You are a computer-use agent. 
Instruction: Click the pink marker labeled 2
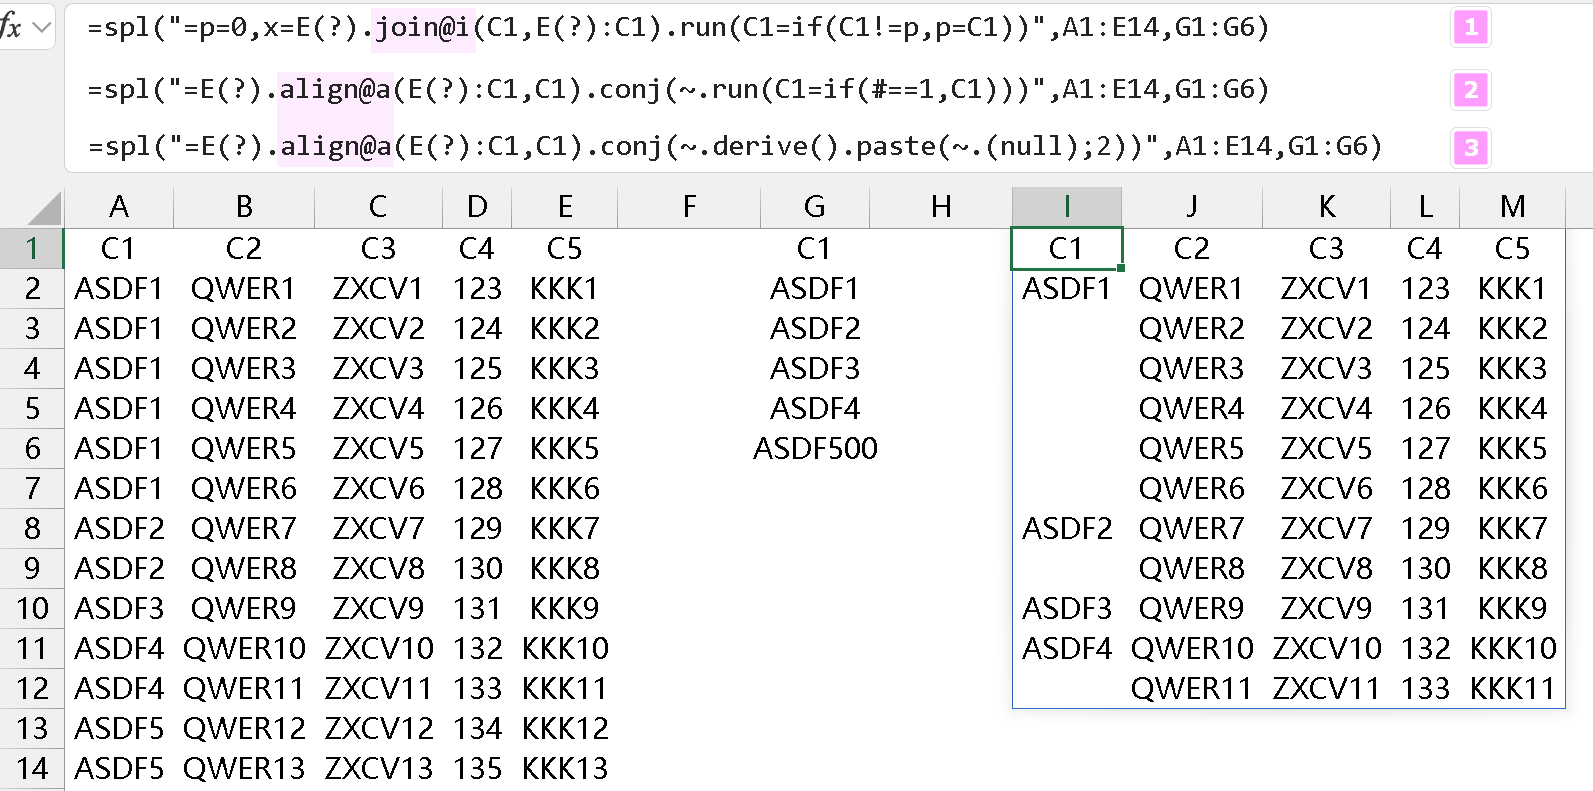pos(1470,90)
